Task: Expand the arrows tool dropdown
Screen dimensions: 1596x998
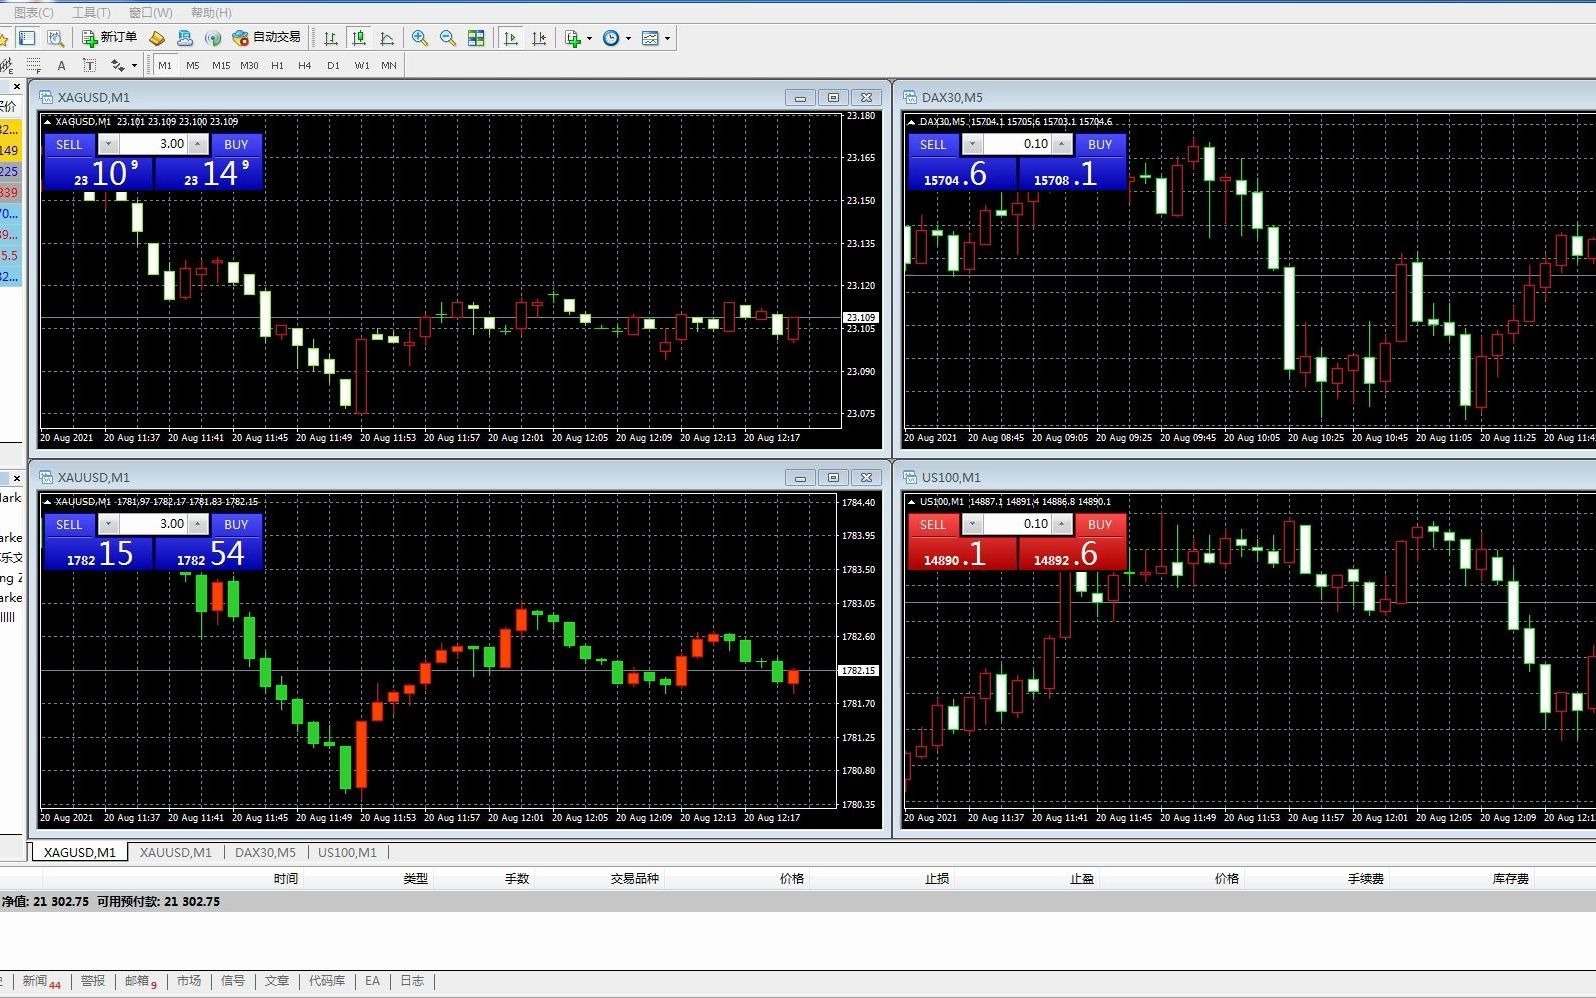Action: [x=134, y=65]
